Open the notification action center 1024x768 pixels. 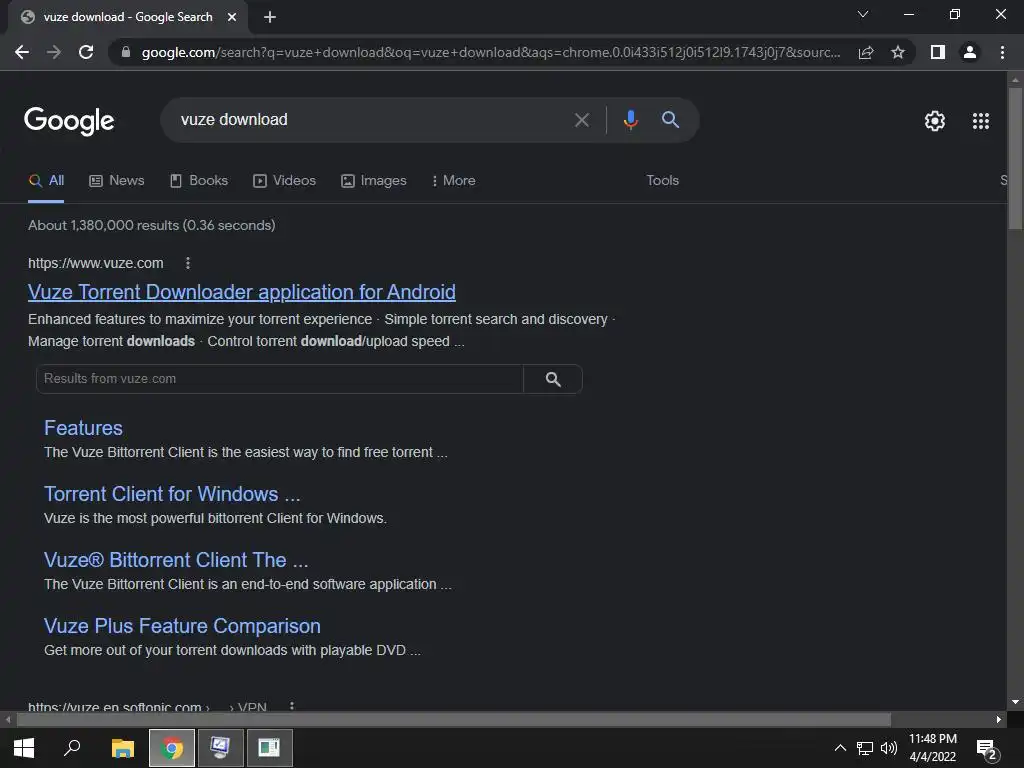(x=987, y=749)
